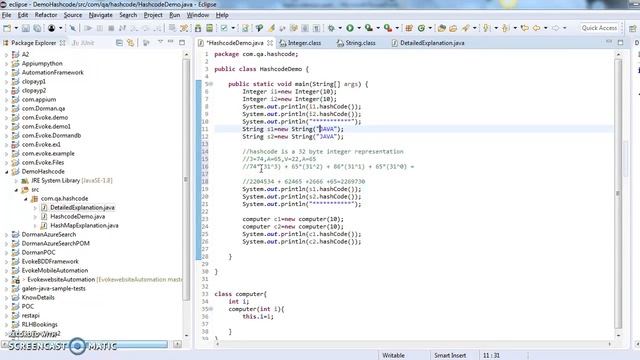Click the Forward navigation arrow icon
The image size is (640, 360).
pos(556,28)
